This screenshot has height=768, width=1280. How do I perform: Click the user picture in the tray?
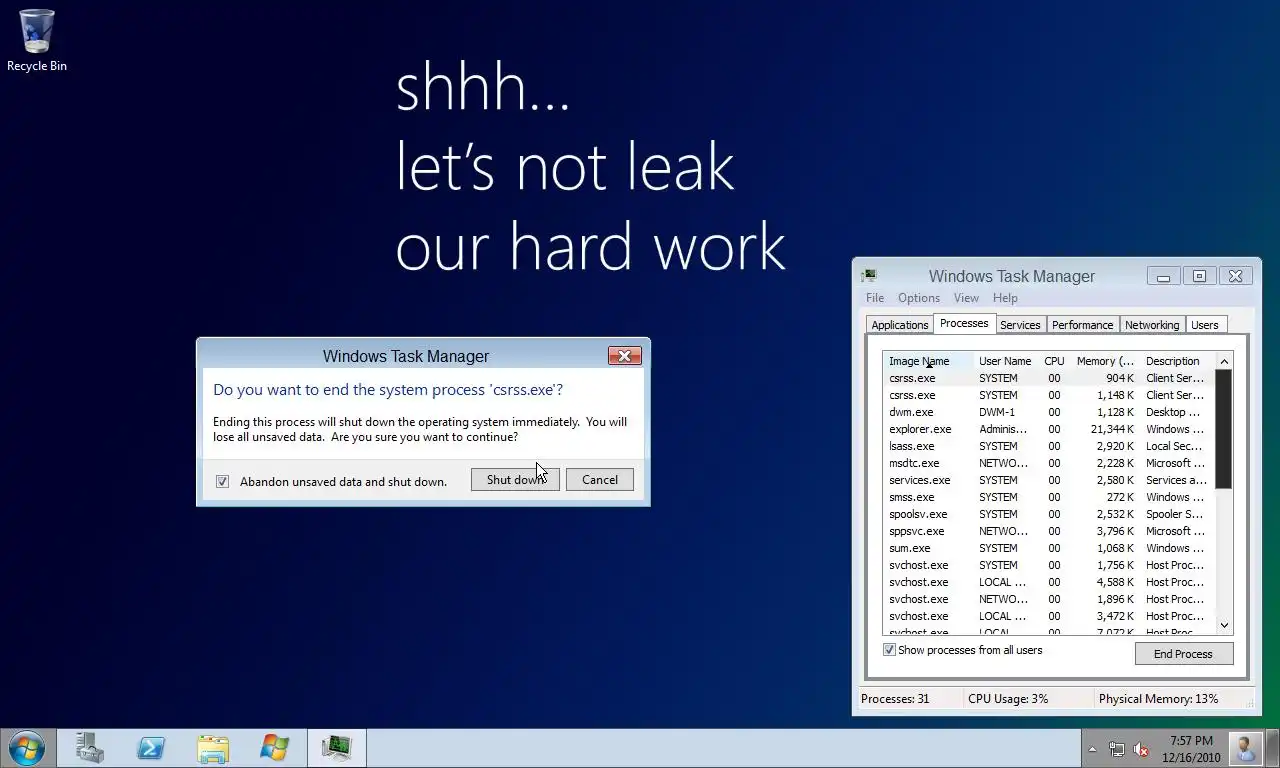pyautogui.click(x=1246, y=749)
